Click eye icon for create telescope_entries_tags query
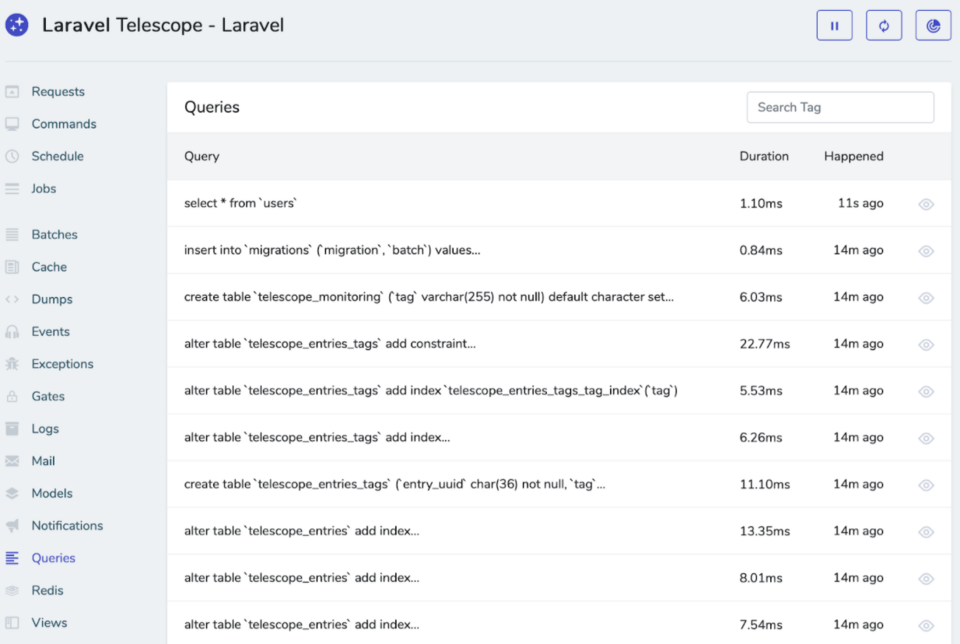 926,485
